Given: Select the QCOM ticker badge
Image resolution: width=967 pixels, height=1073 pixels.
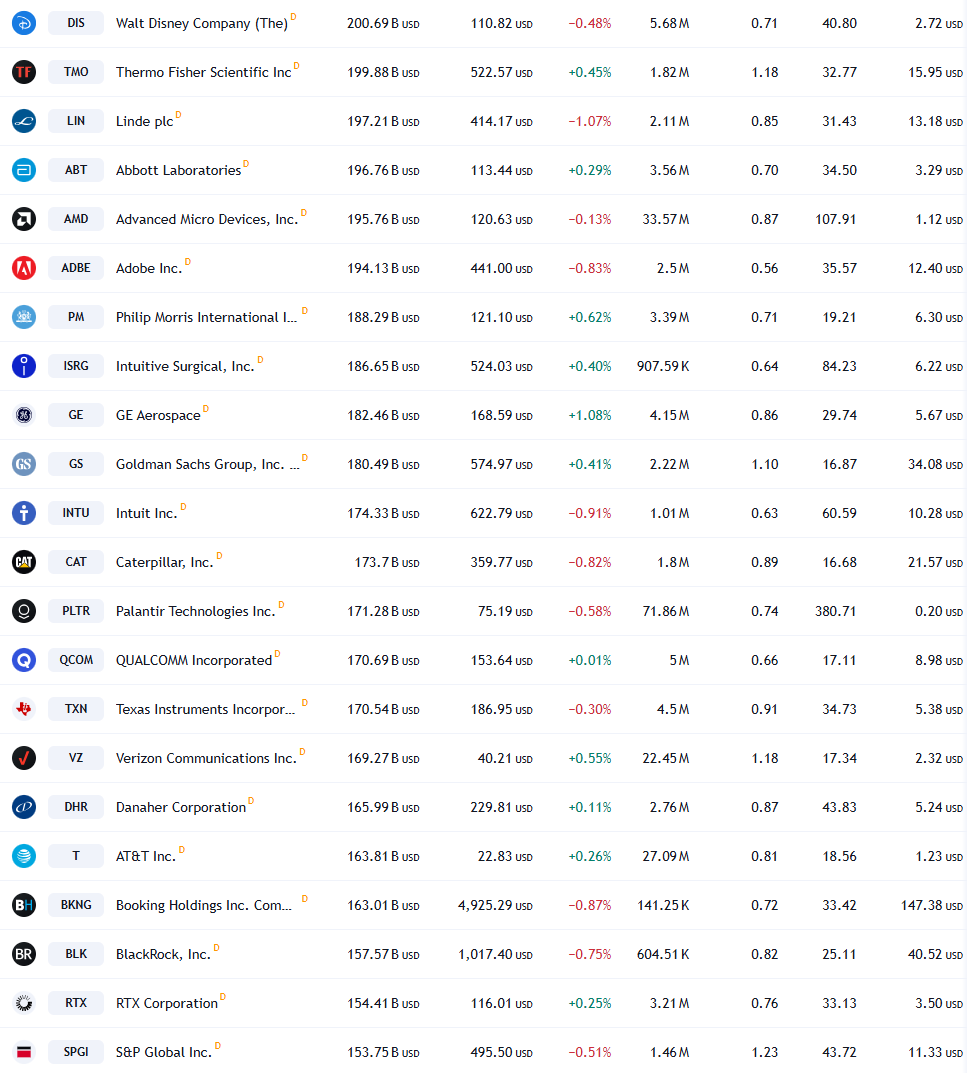Looking at the screenshot, I should pyautogui.click(x=76, y=660).
